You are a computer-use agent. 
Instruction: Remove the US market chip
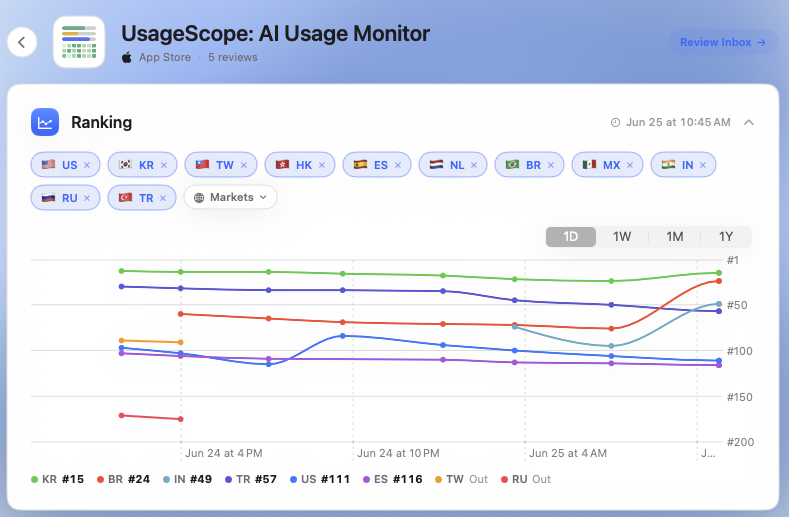[87, 165]
